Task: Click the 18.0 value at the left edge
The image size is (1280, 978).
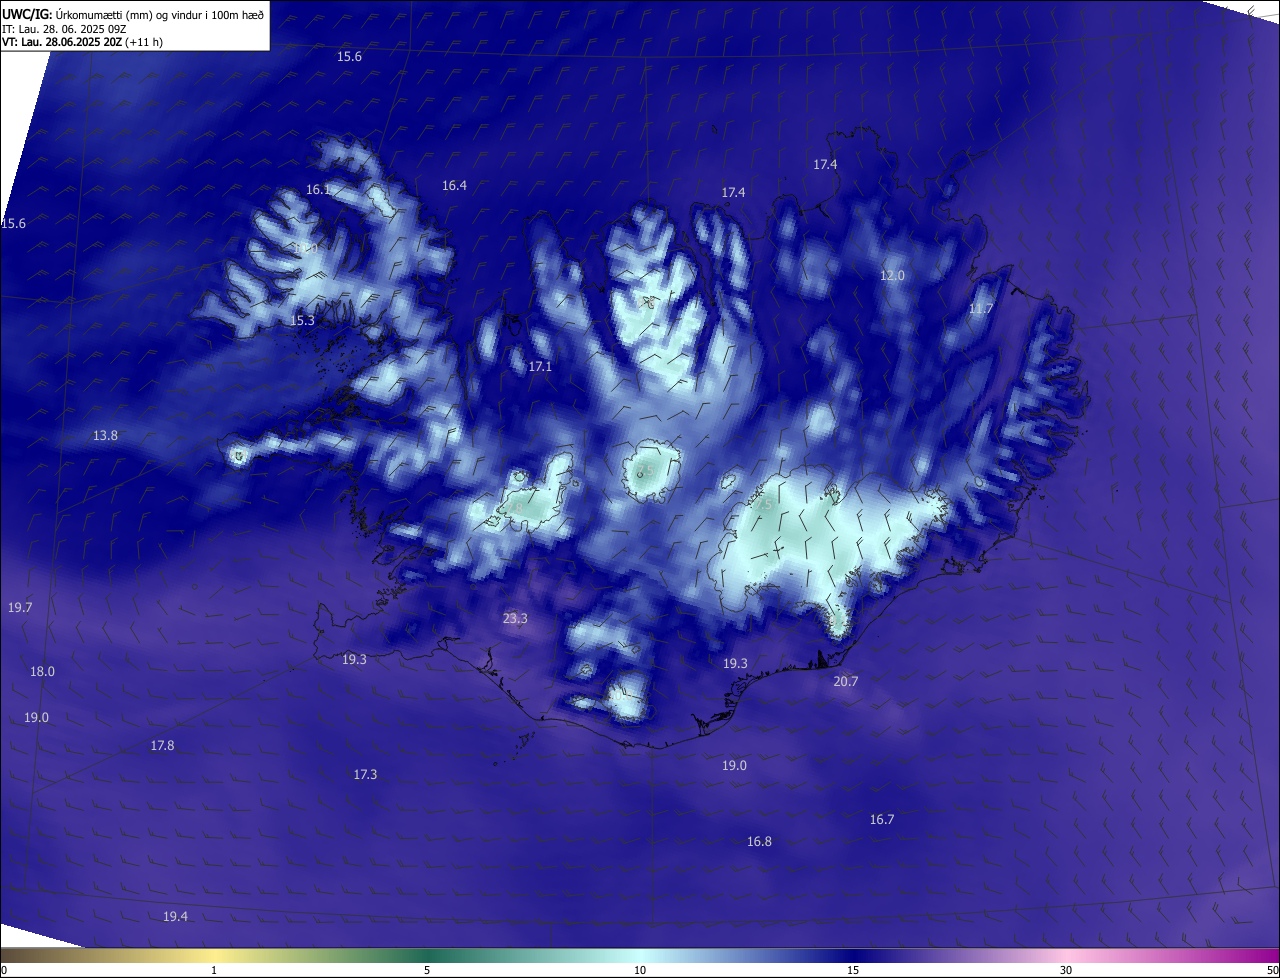Action: pyautogui.click(x=42, y=671)
